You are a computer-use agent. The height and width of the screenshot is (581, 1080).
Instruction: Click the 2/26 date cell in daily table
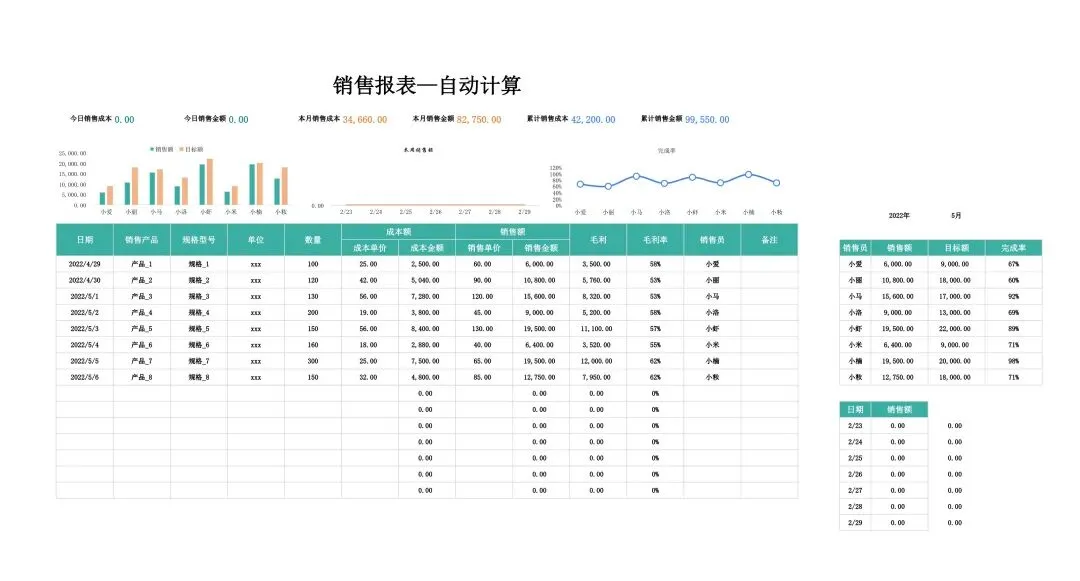tap(855, 474)
